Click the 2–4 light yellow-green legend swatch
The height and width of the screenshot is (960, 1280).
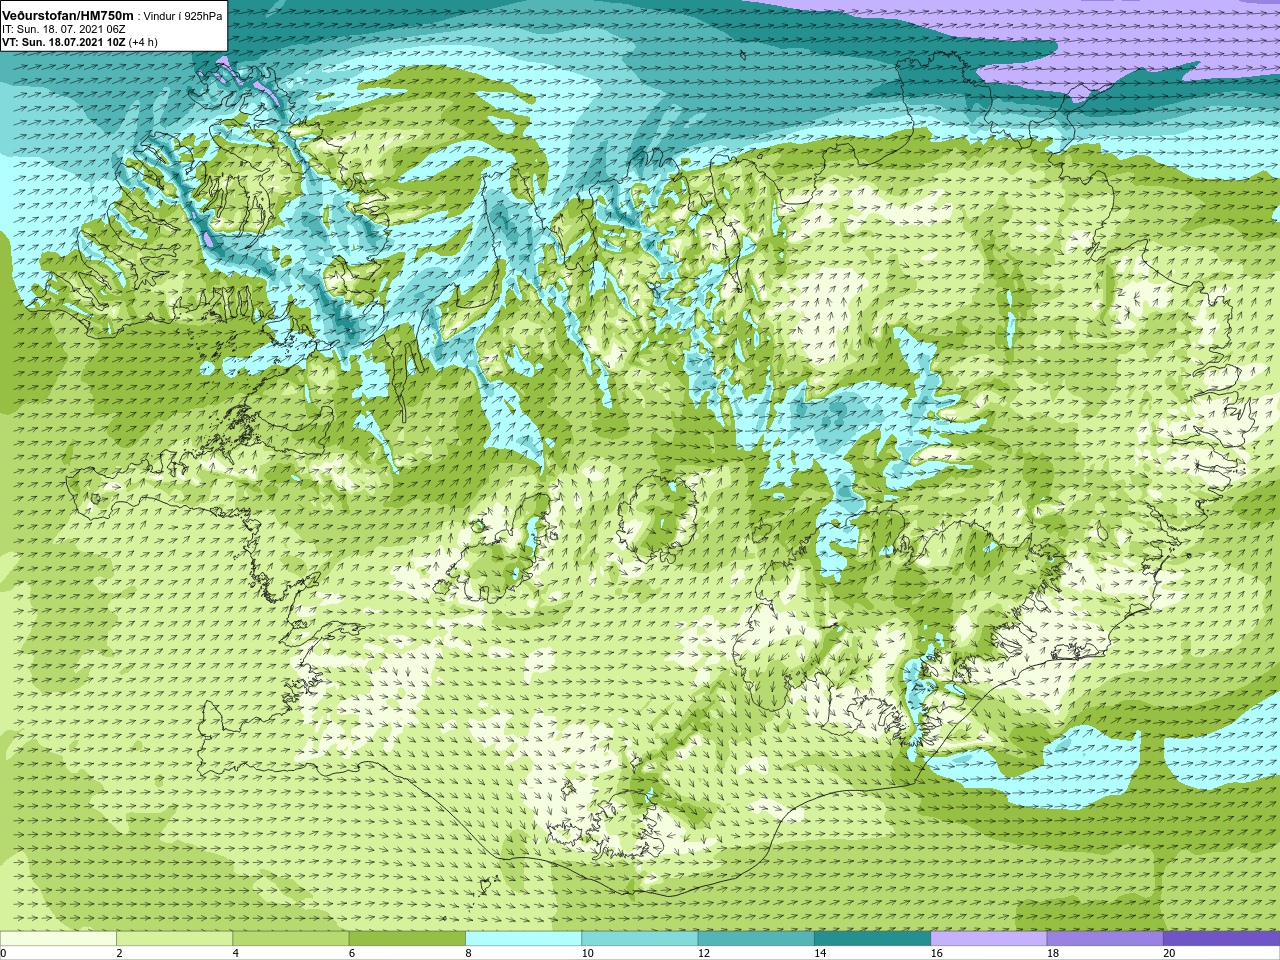point(175,939)
